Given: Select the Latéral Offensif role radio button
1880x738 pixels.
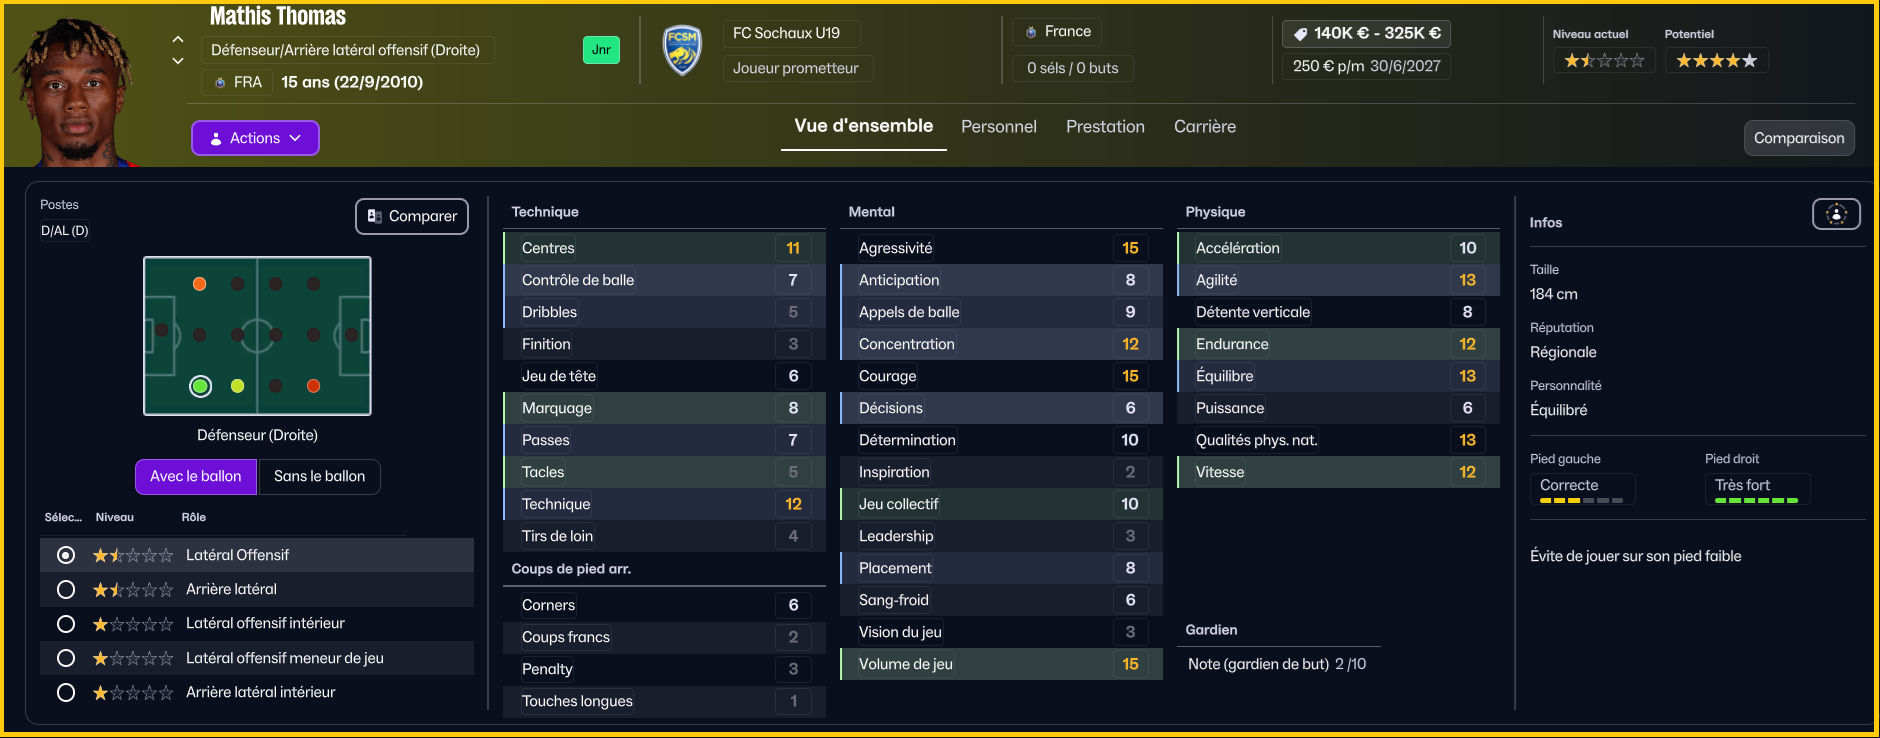Looking at the screenshot, I should coord(66,555).
